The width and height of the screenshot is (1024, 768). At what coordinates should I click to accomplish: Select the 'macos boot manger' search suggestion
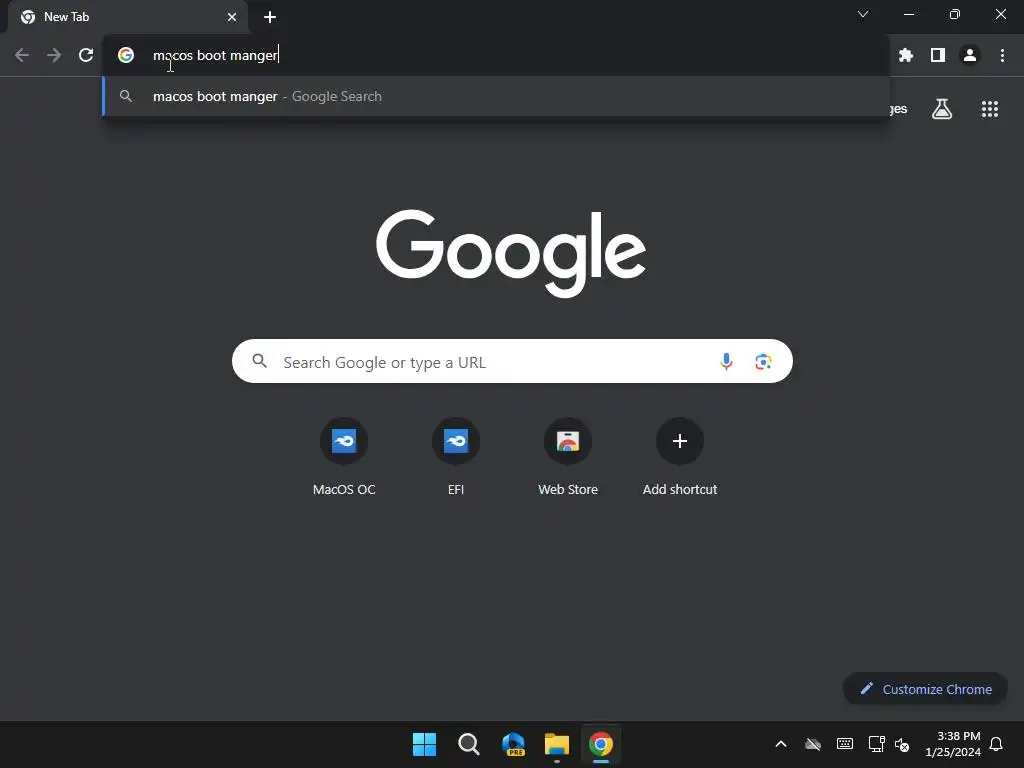point(496,96)
